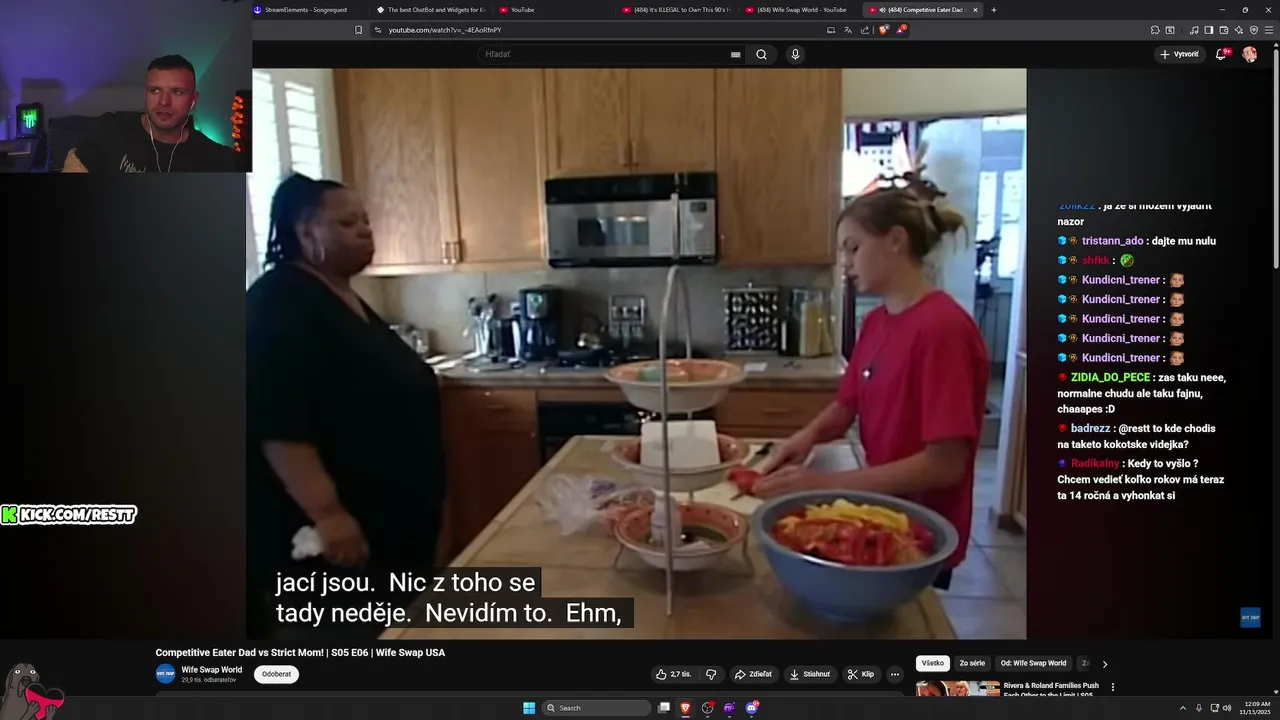Click the Windows taskbar search box

tap(596, 708)
